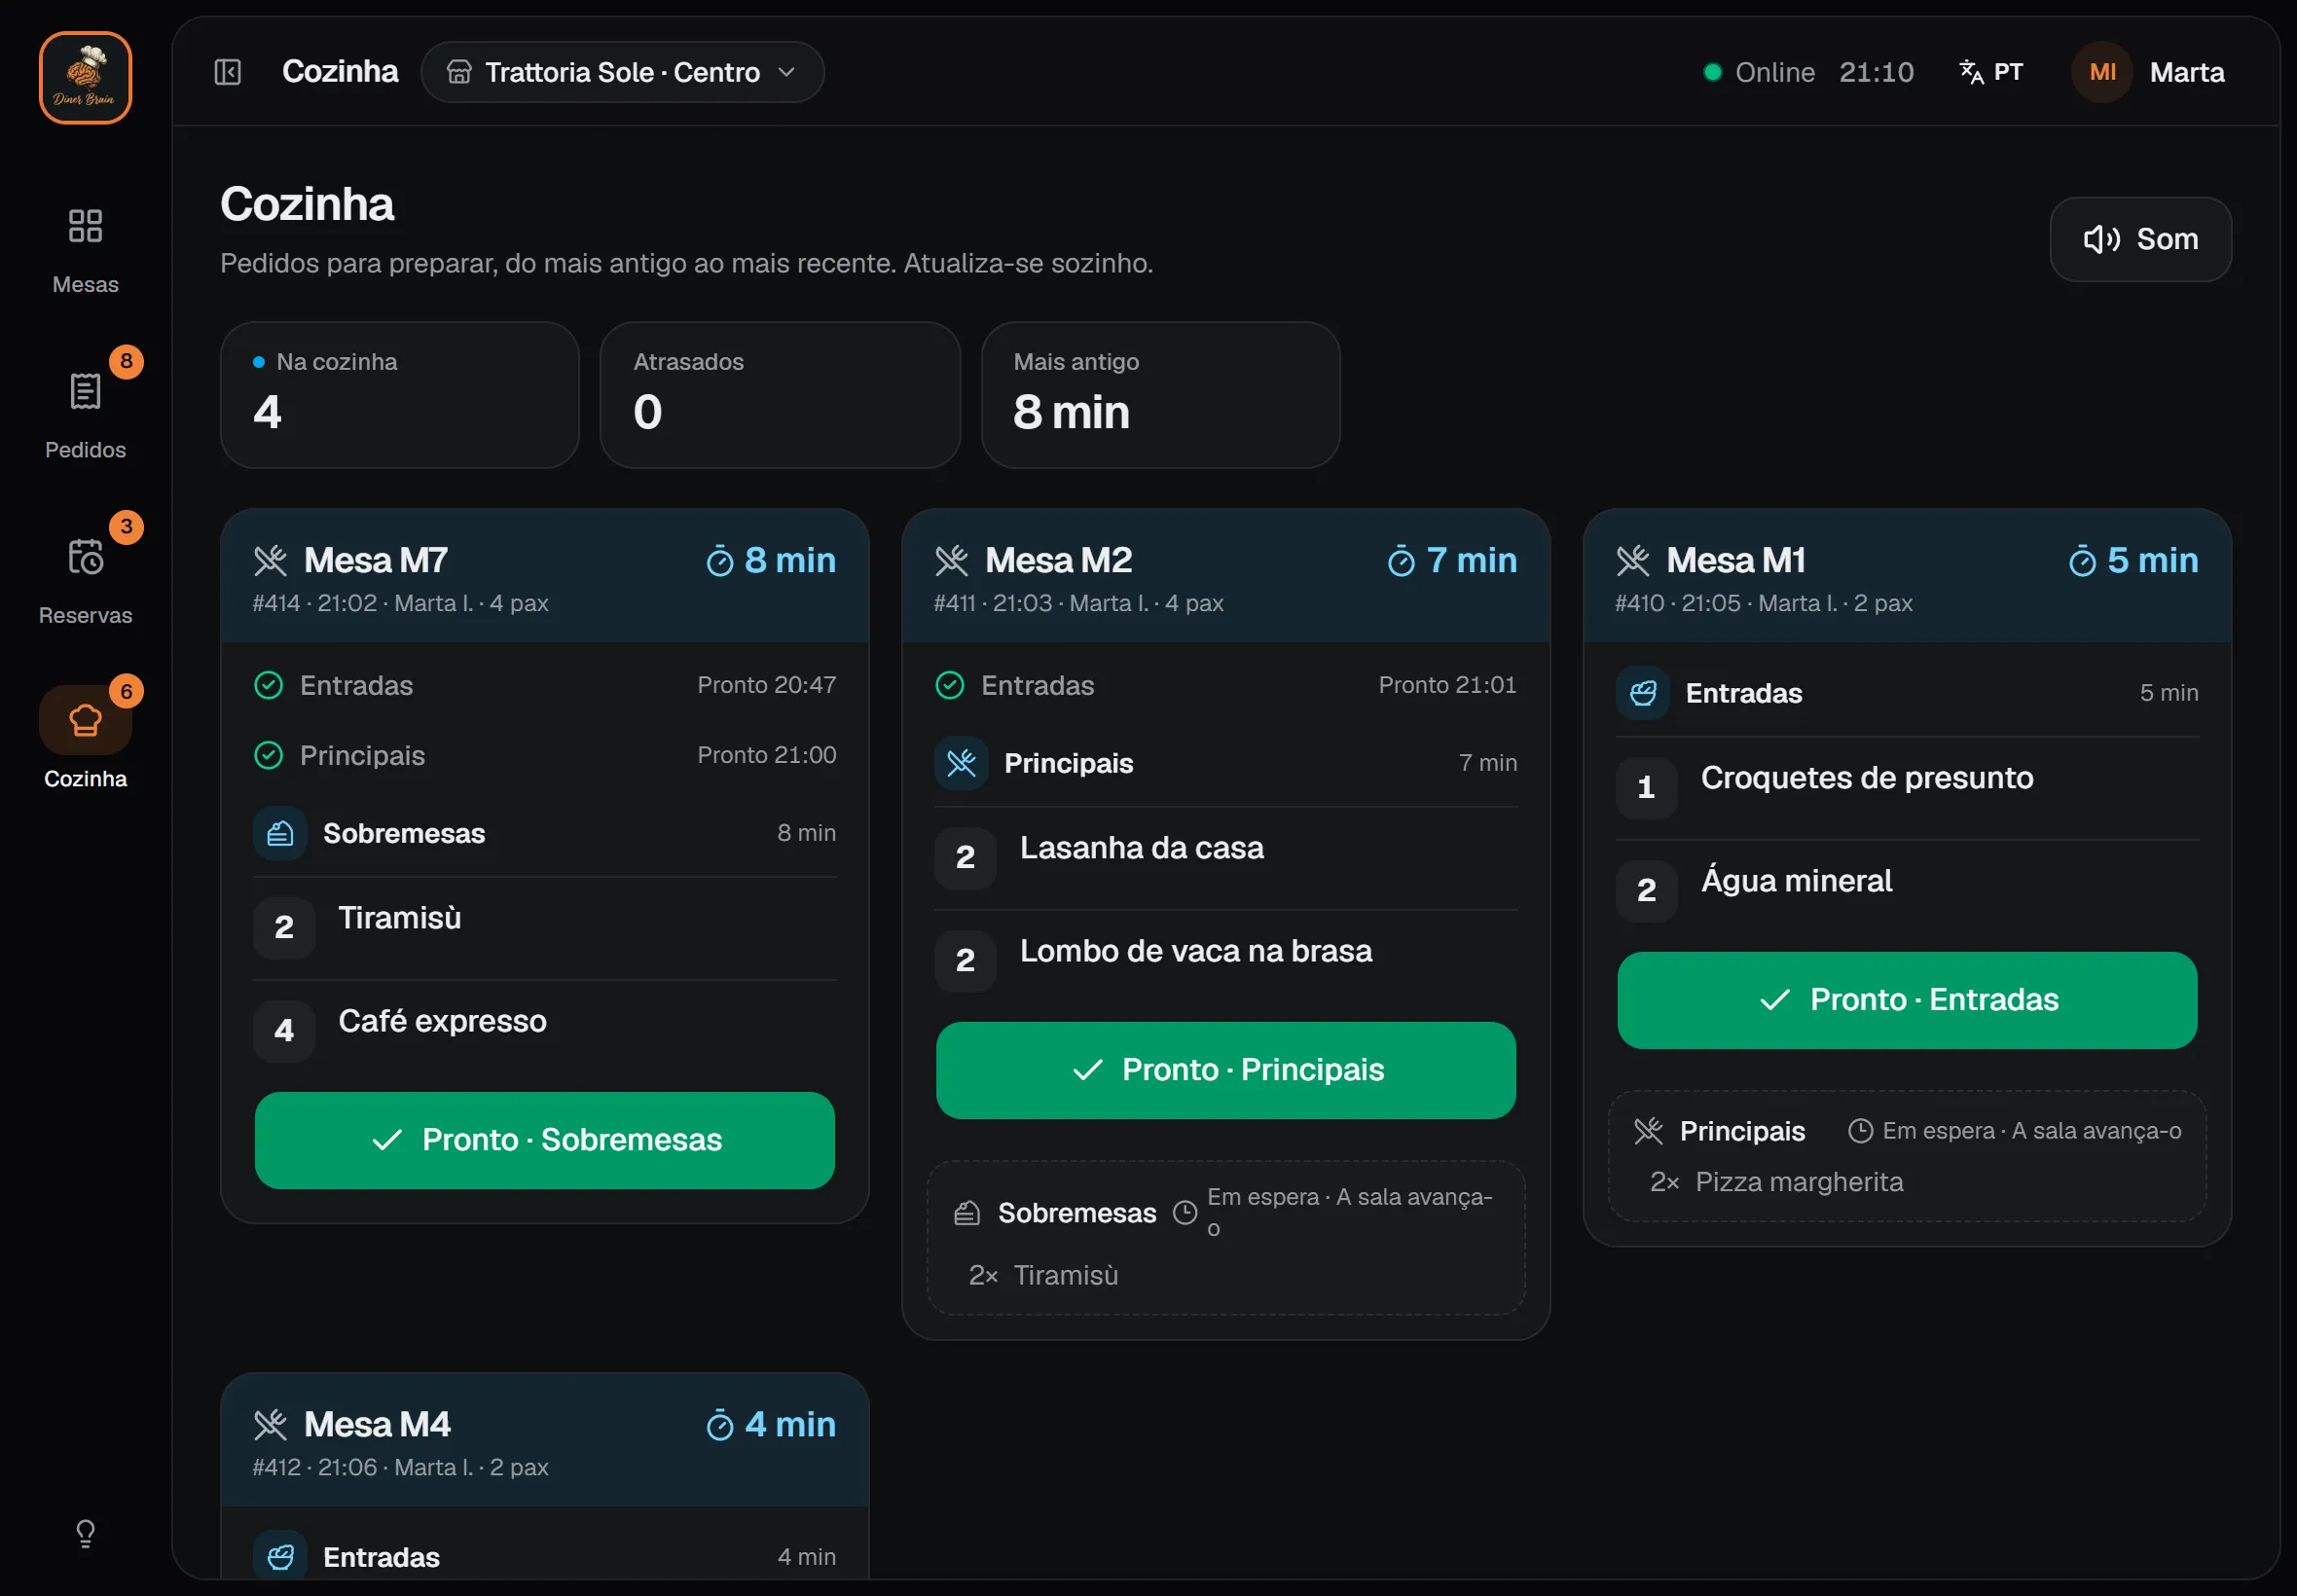Viewport: 2297px width, 1596px height.
Task: Click the Mesa M7 timer icon
Action: [x=720, y=561]
